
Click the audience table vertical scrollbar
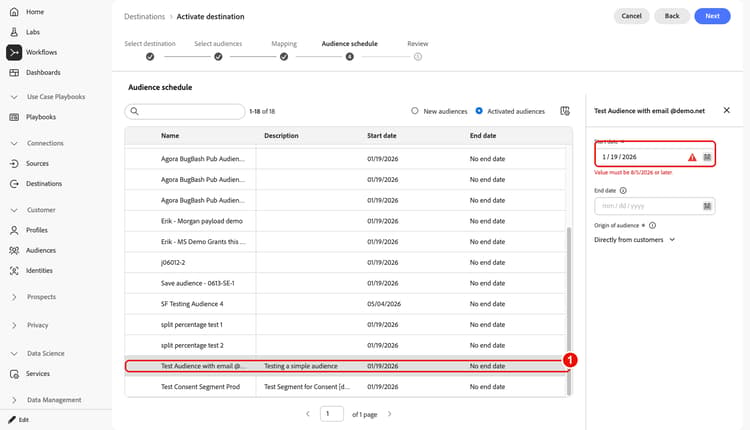[569, 311]
